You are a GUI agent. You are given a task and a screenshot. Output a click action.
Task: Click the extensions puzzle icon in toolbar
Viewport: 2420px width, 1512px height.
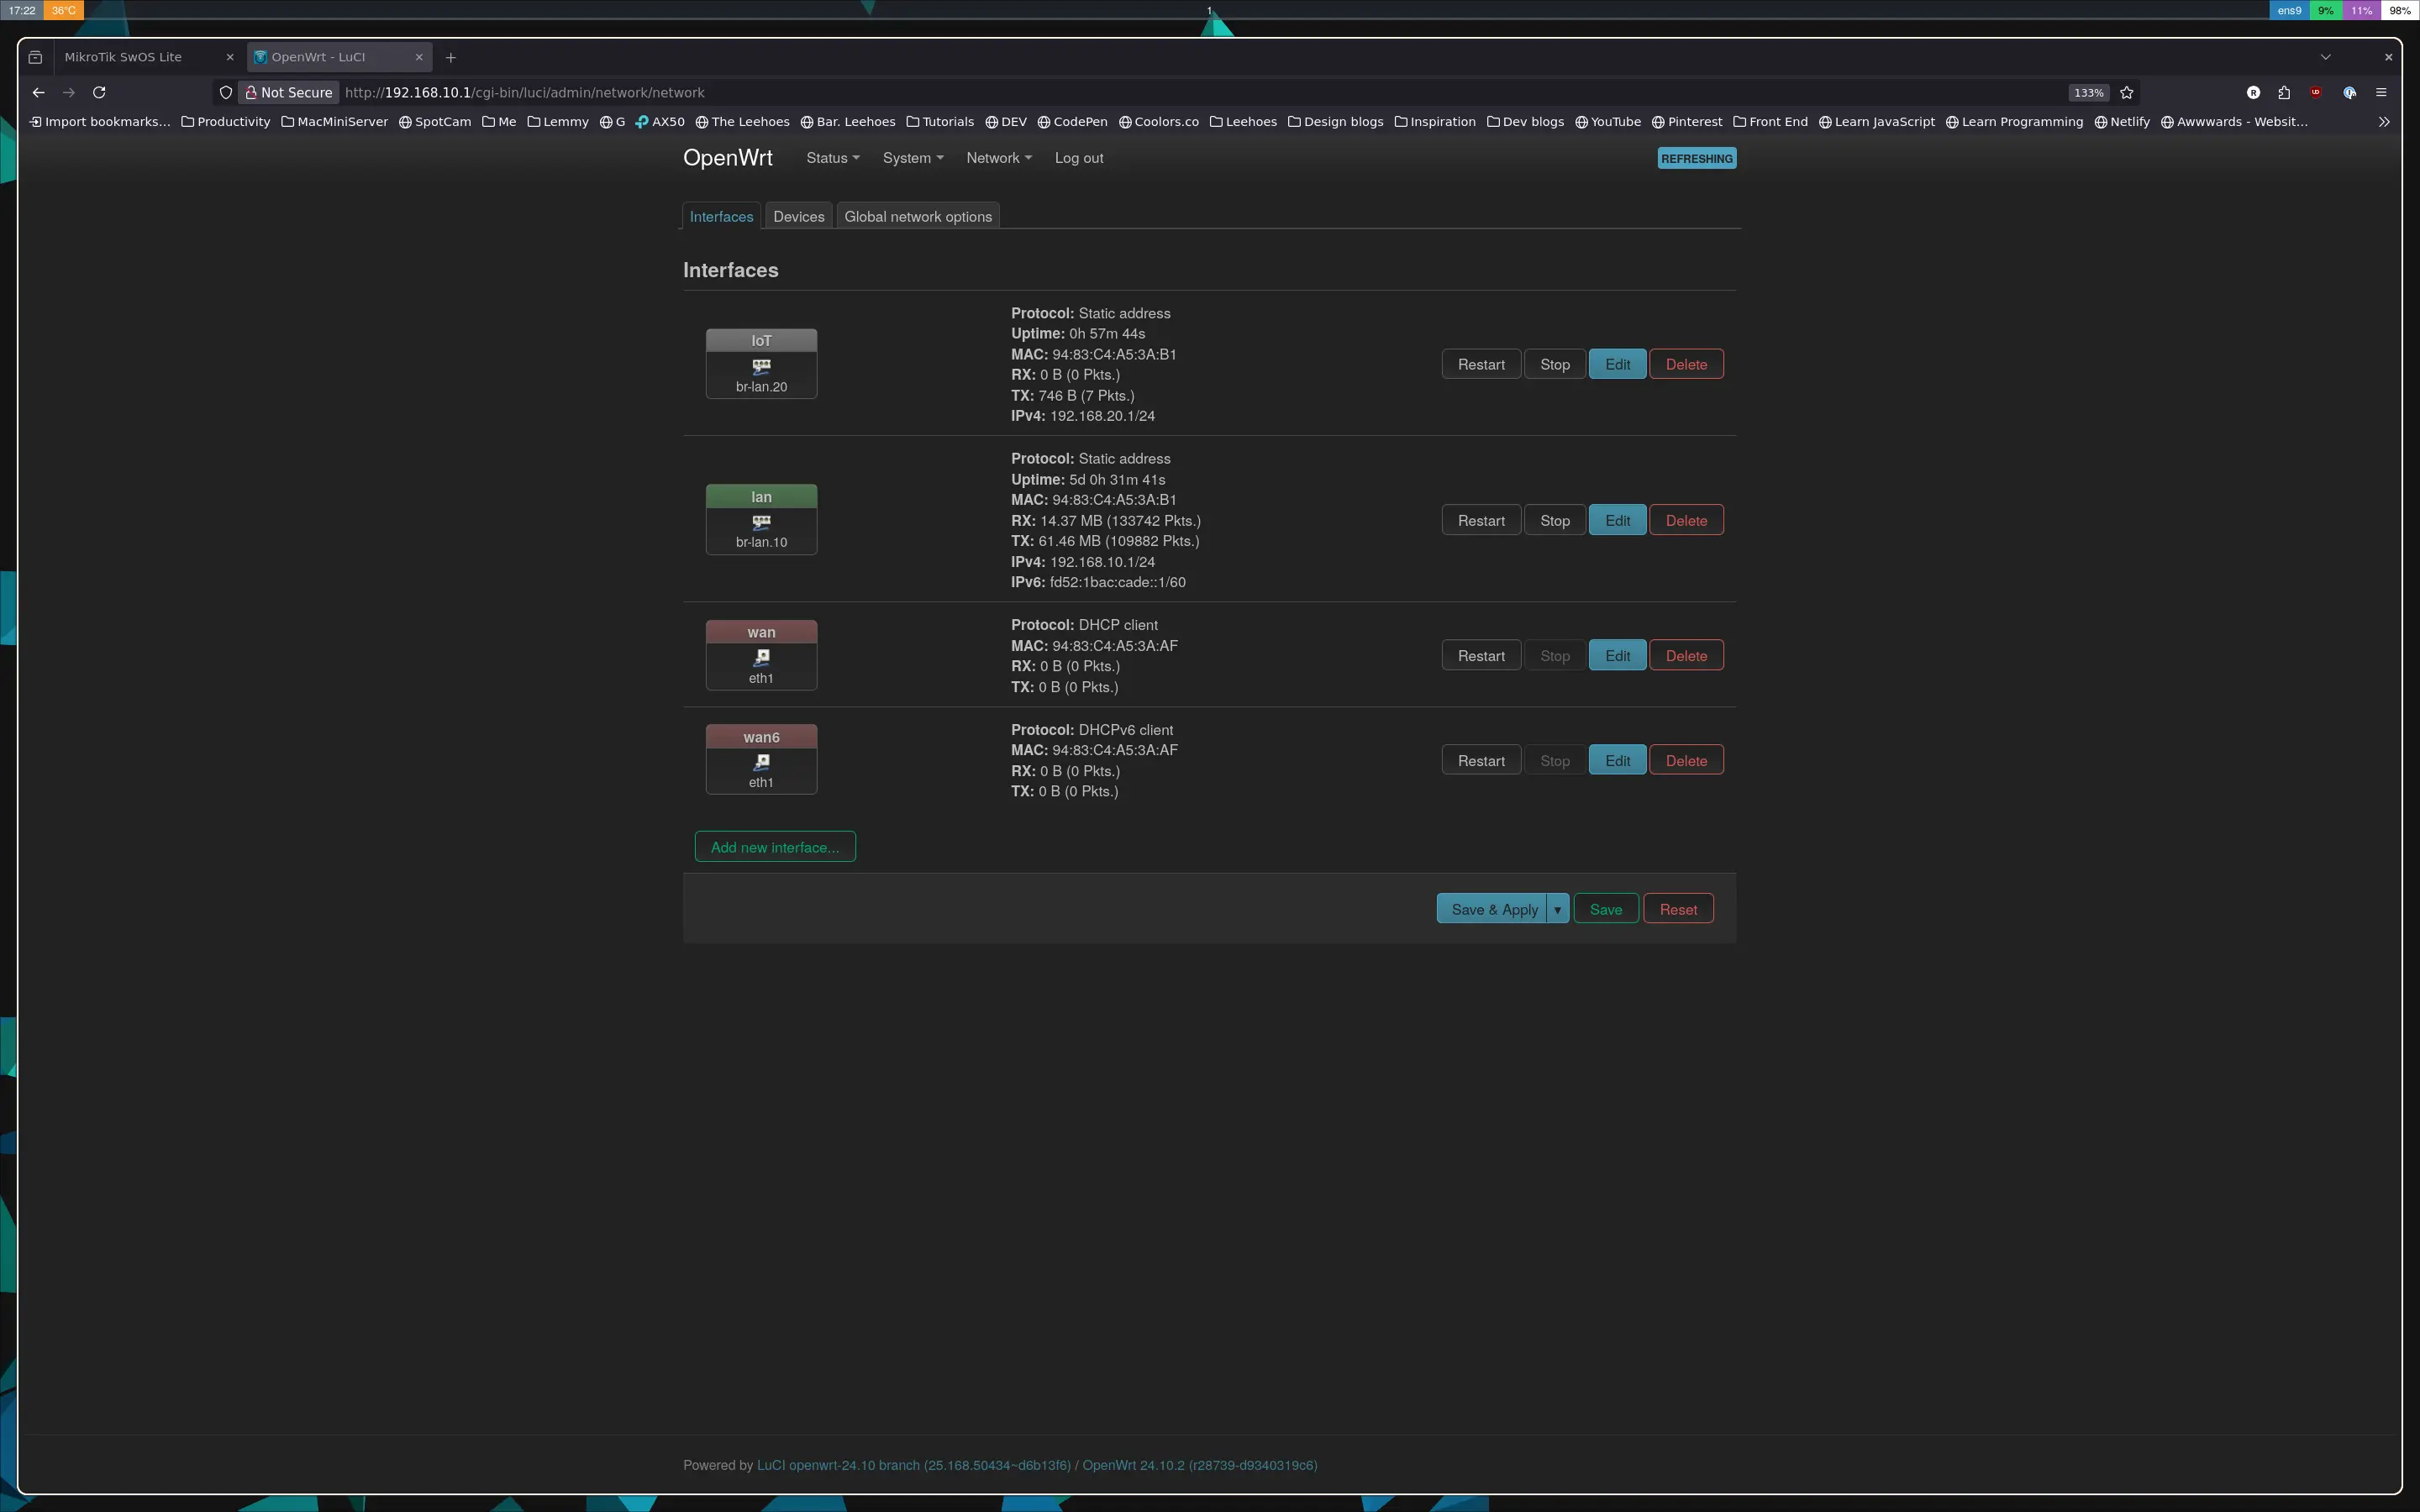(2284, 92)
